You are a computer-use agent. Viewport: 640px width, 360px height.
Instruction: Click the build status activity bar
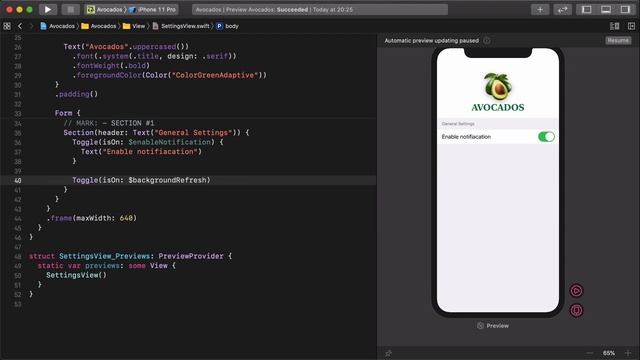(x=320, y=9)
